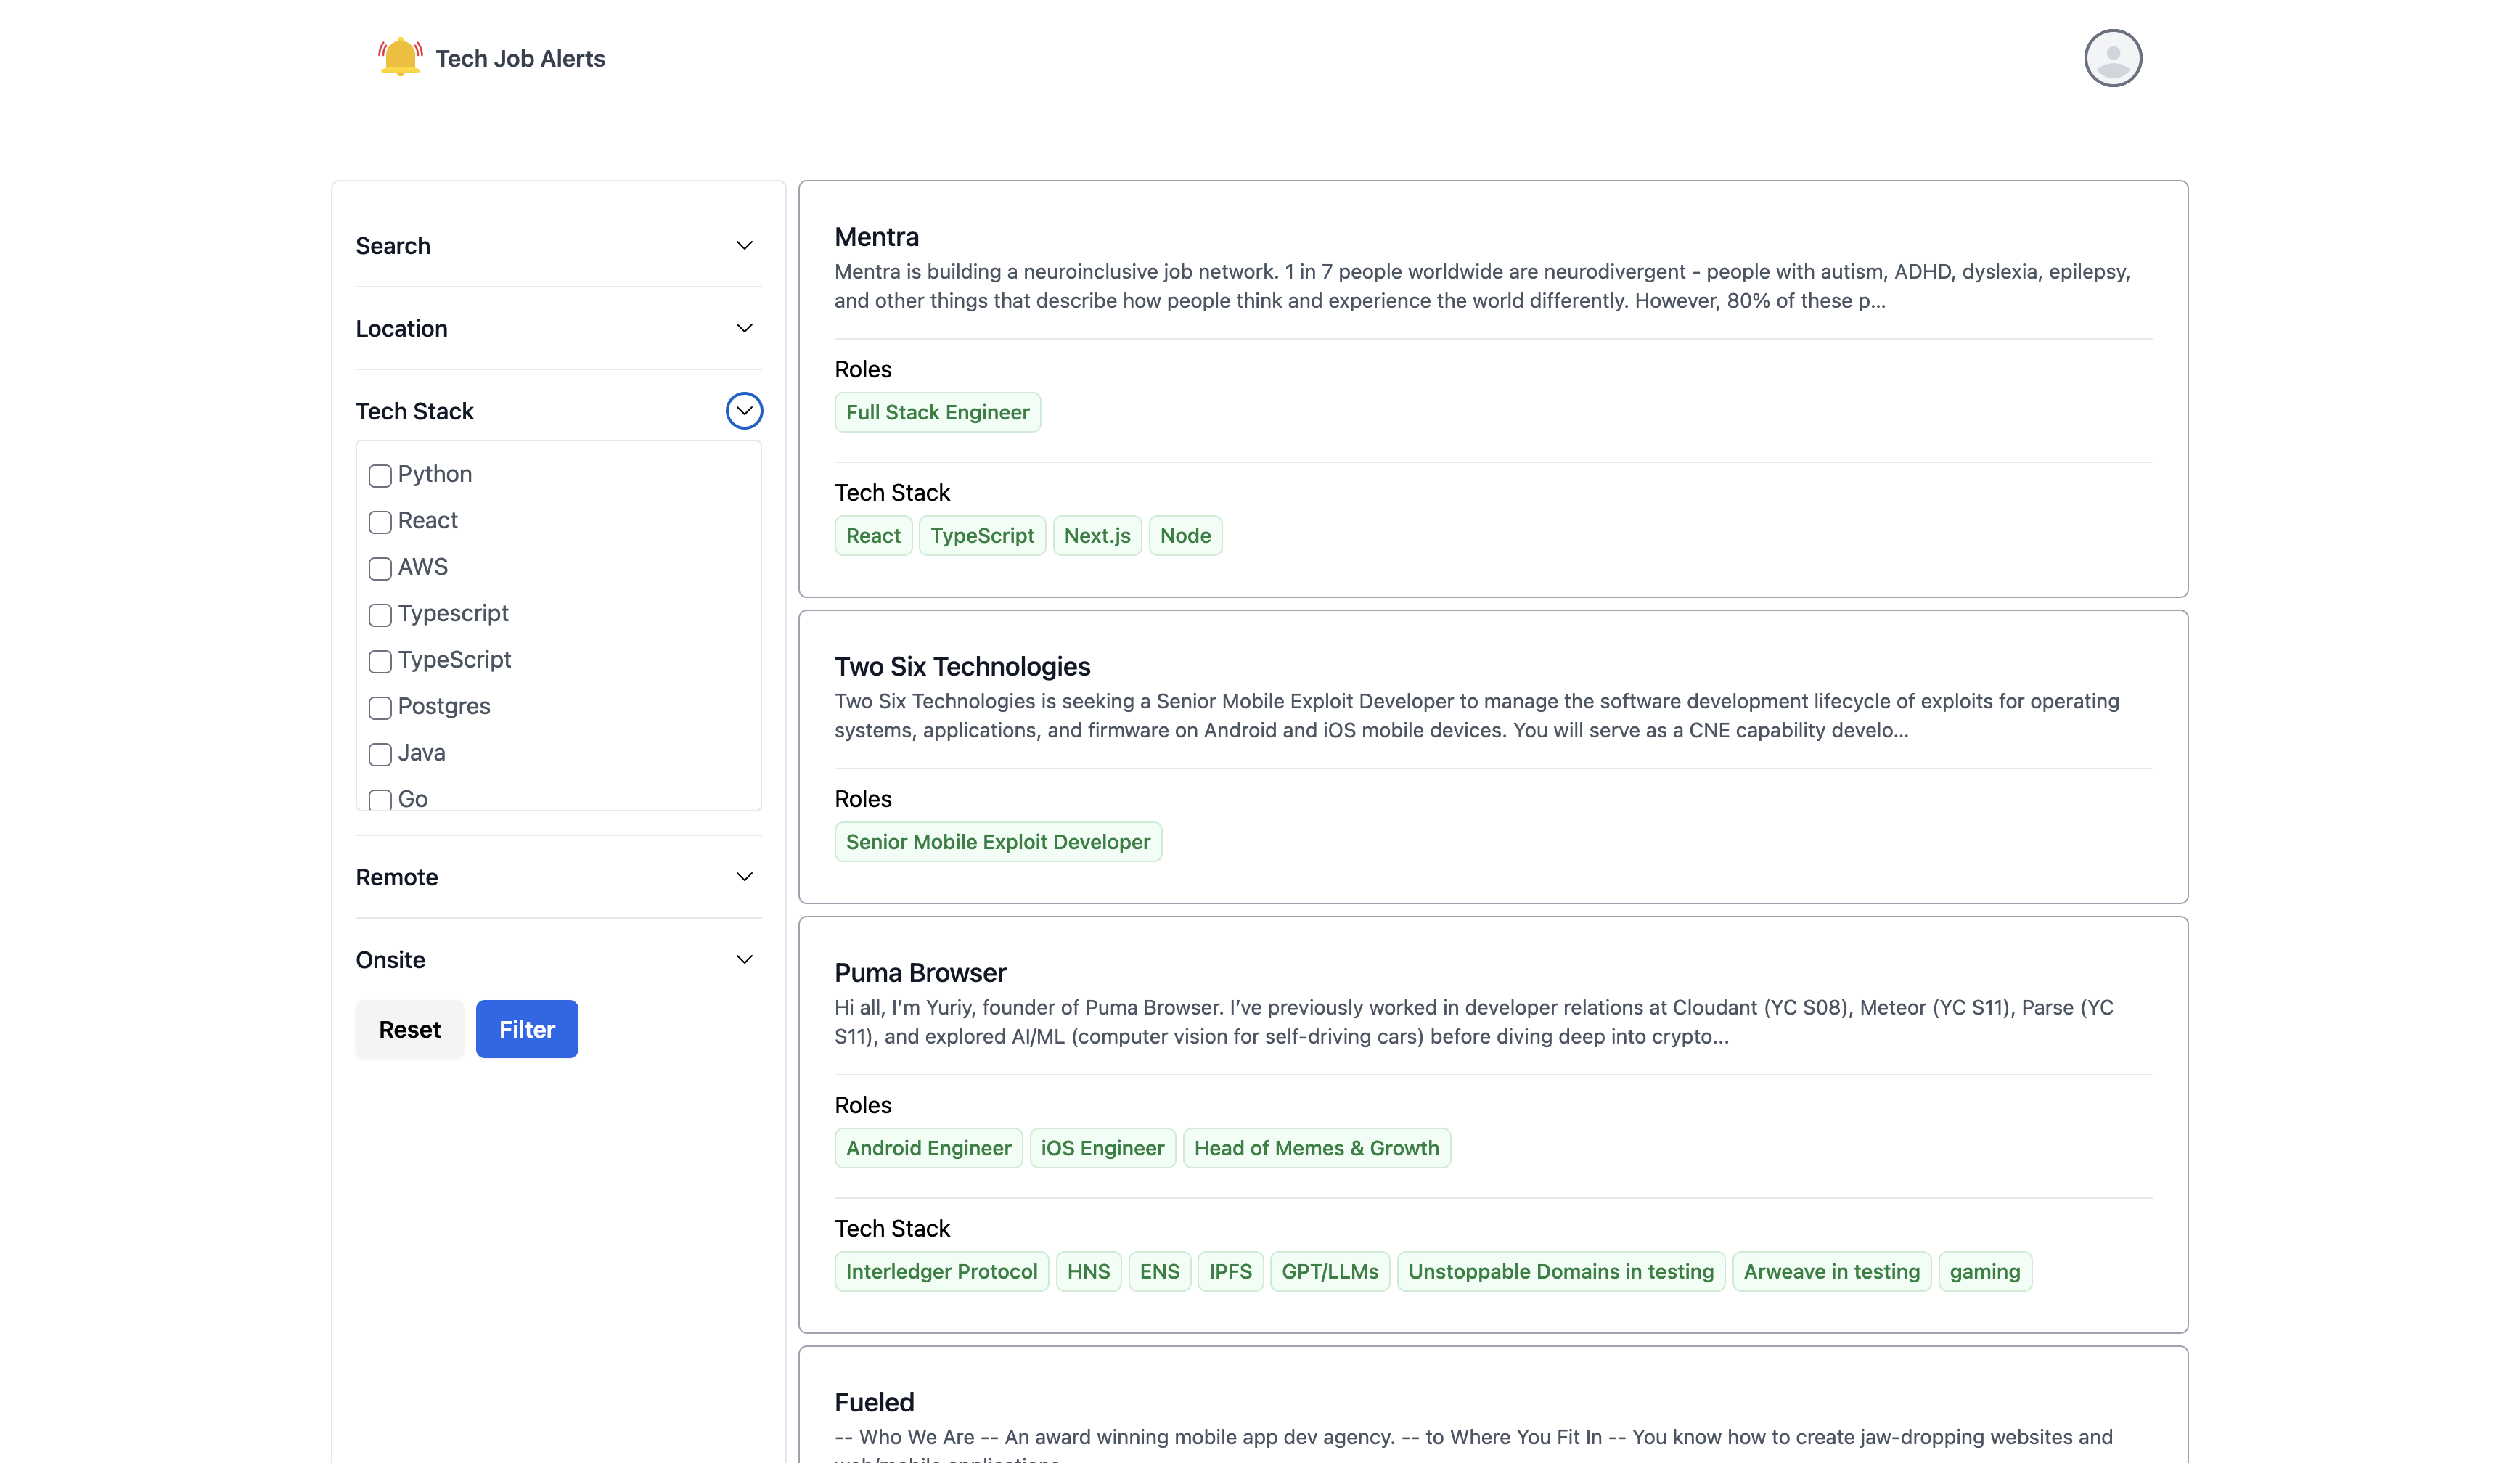Image resolution: width=2520 pixels, height=1463 pixels.
Task: Open the Fueled company heading
Action: (875, 1403)
